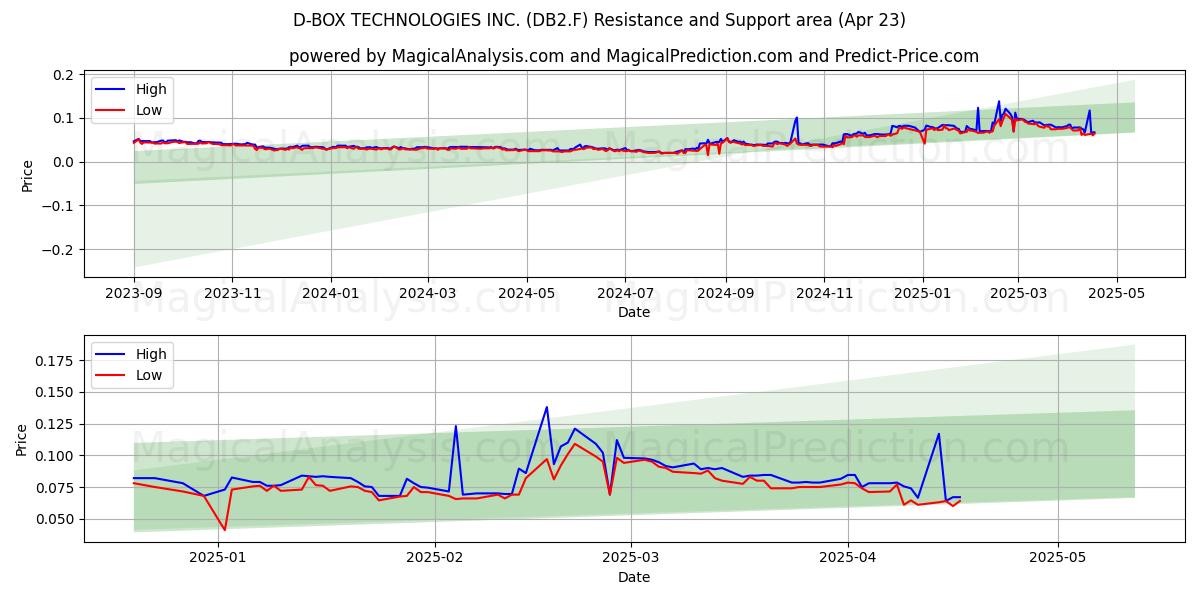Click the highest blue peak in bottom chart
Image resolution: width=1200 pixels, height=600 pixels.
546,407
